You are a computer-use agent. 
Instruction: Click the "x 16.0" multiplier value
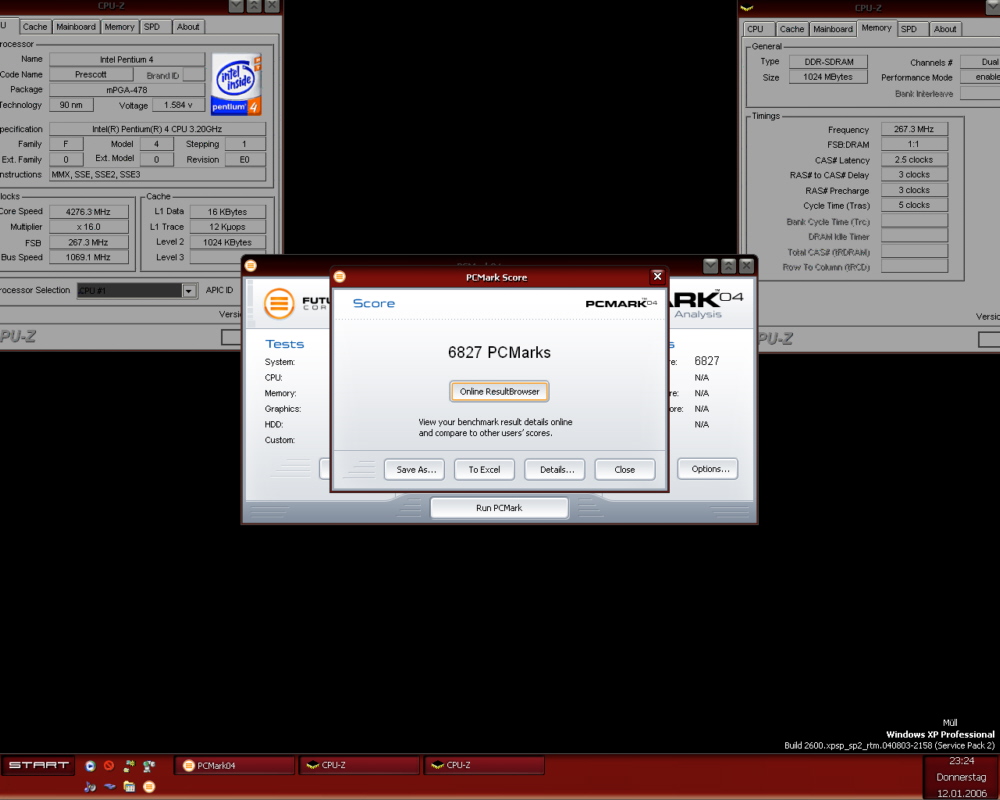pos(88,227)
